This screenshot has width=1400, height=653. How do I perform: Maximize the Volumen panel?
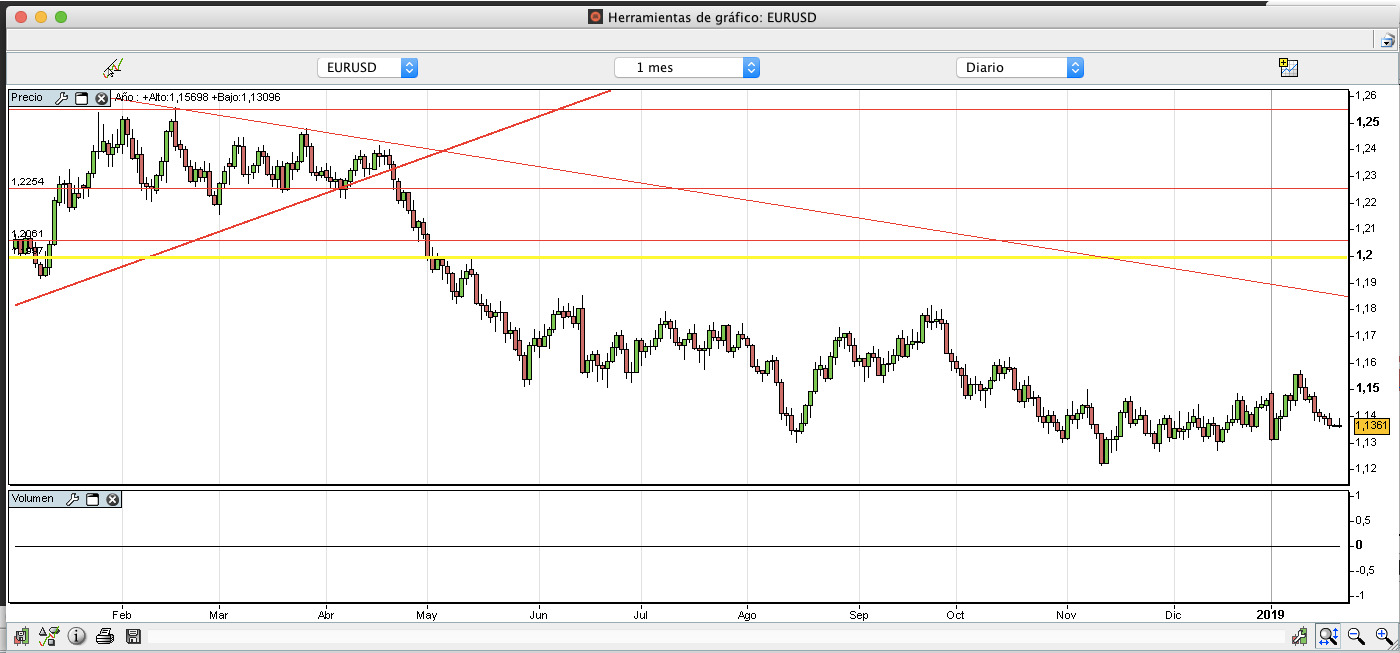tap(93, 499)
